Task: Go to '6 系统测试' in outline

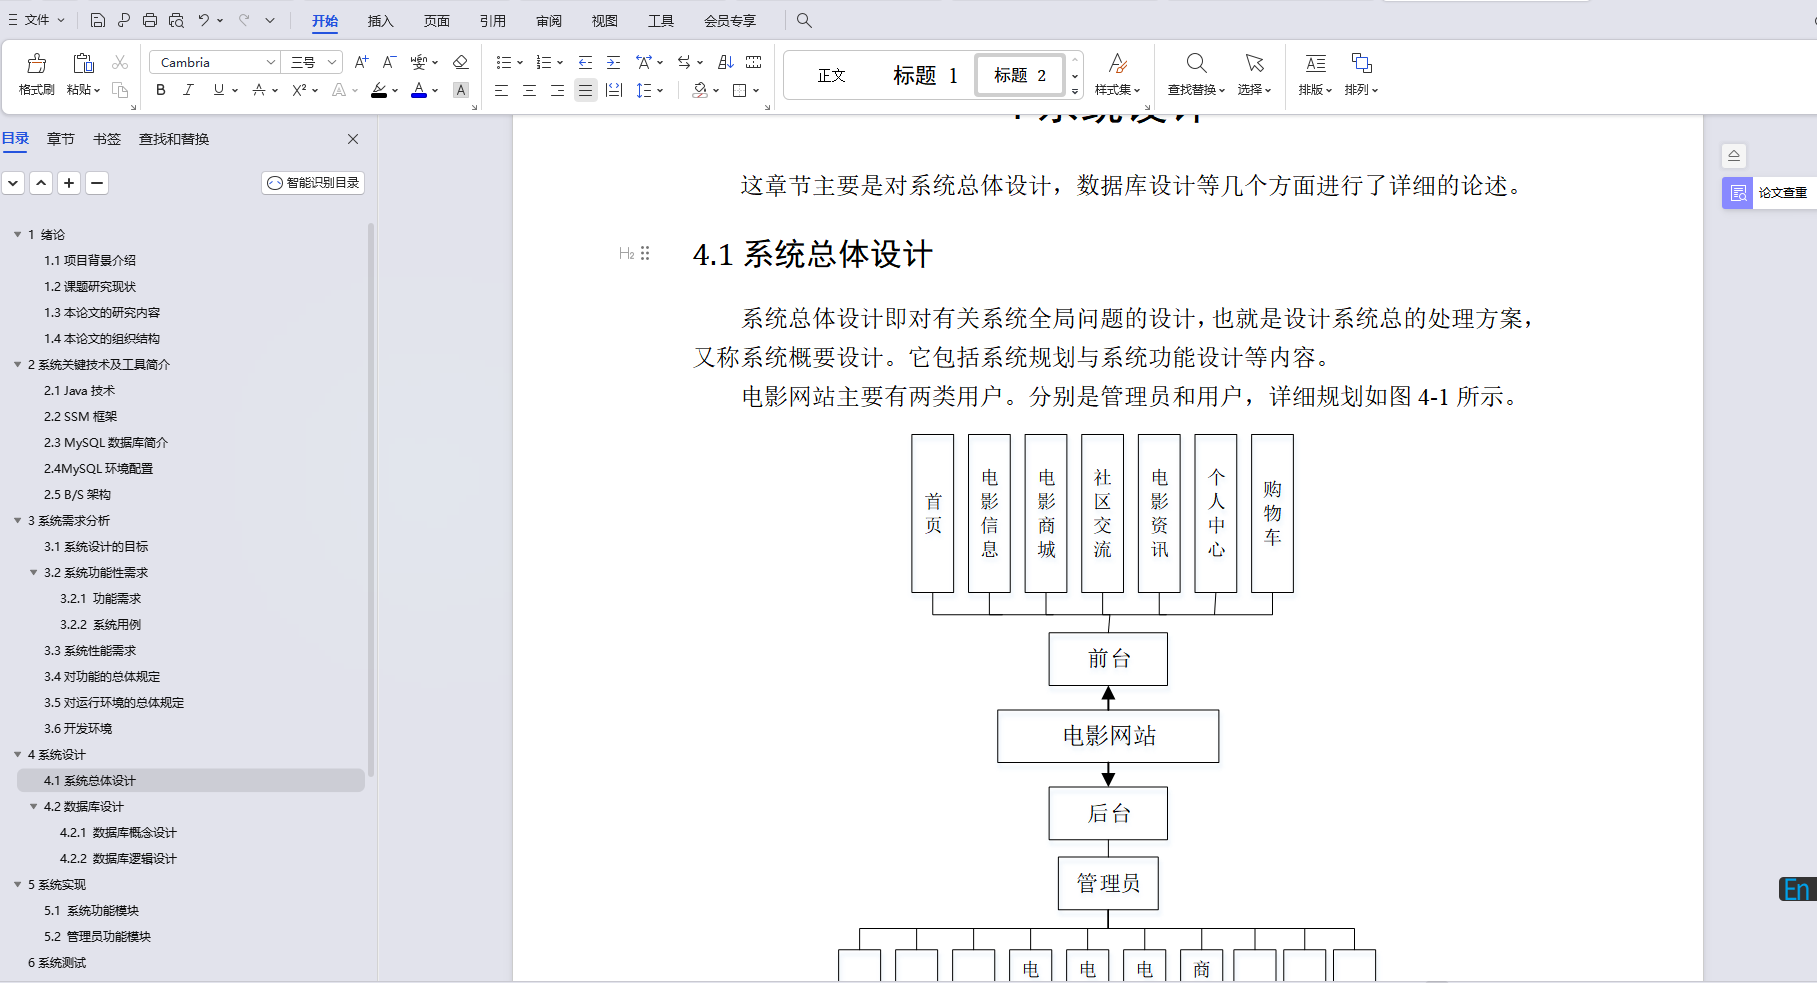Action: click(57, 962)
